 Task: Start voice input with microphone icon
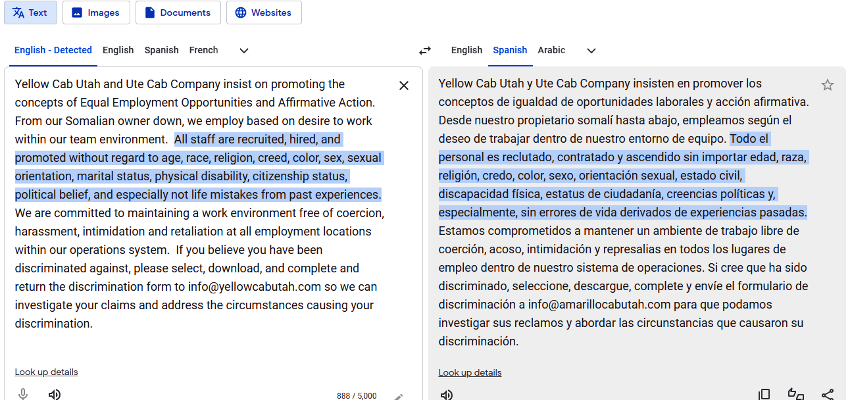[x=23, y=394]
